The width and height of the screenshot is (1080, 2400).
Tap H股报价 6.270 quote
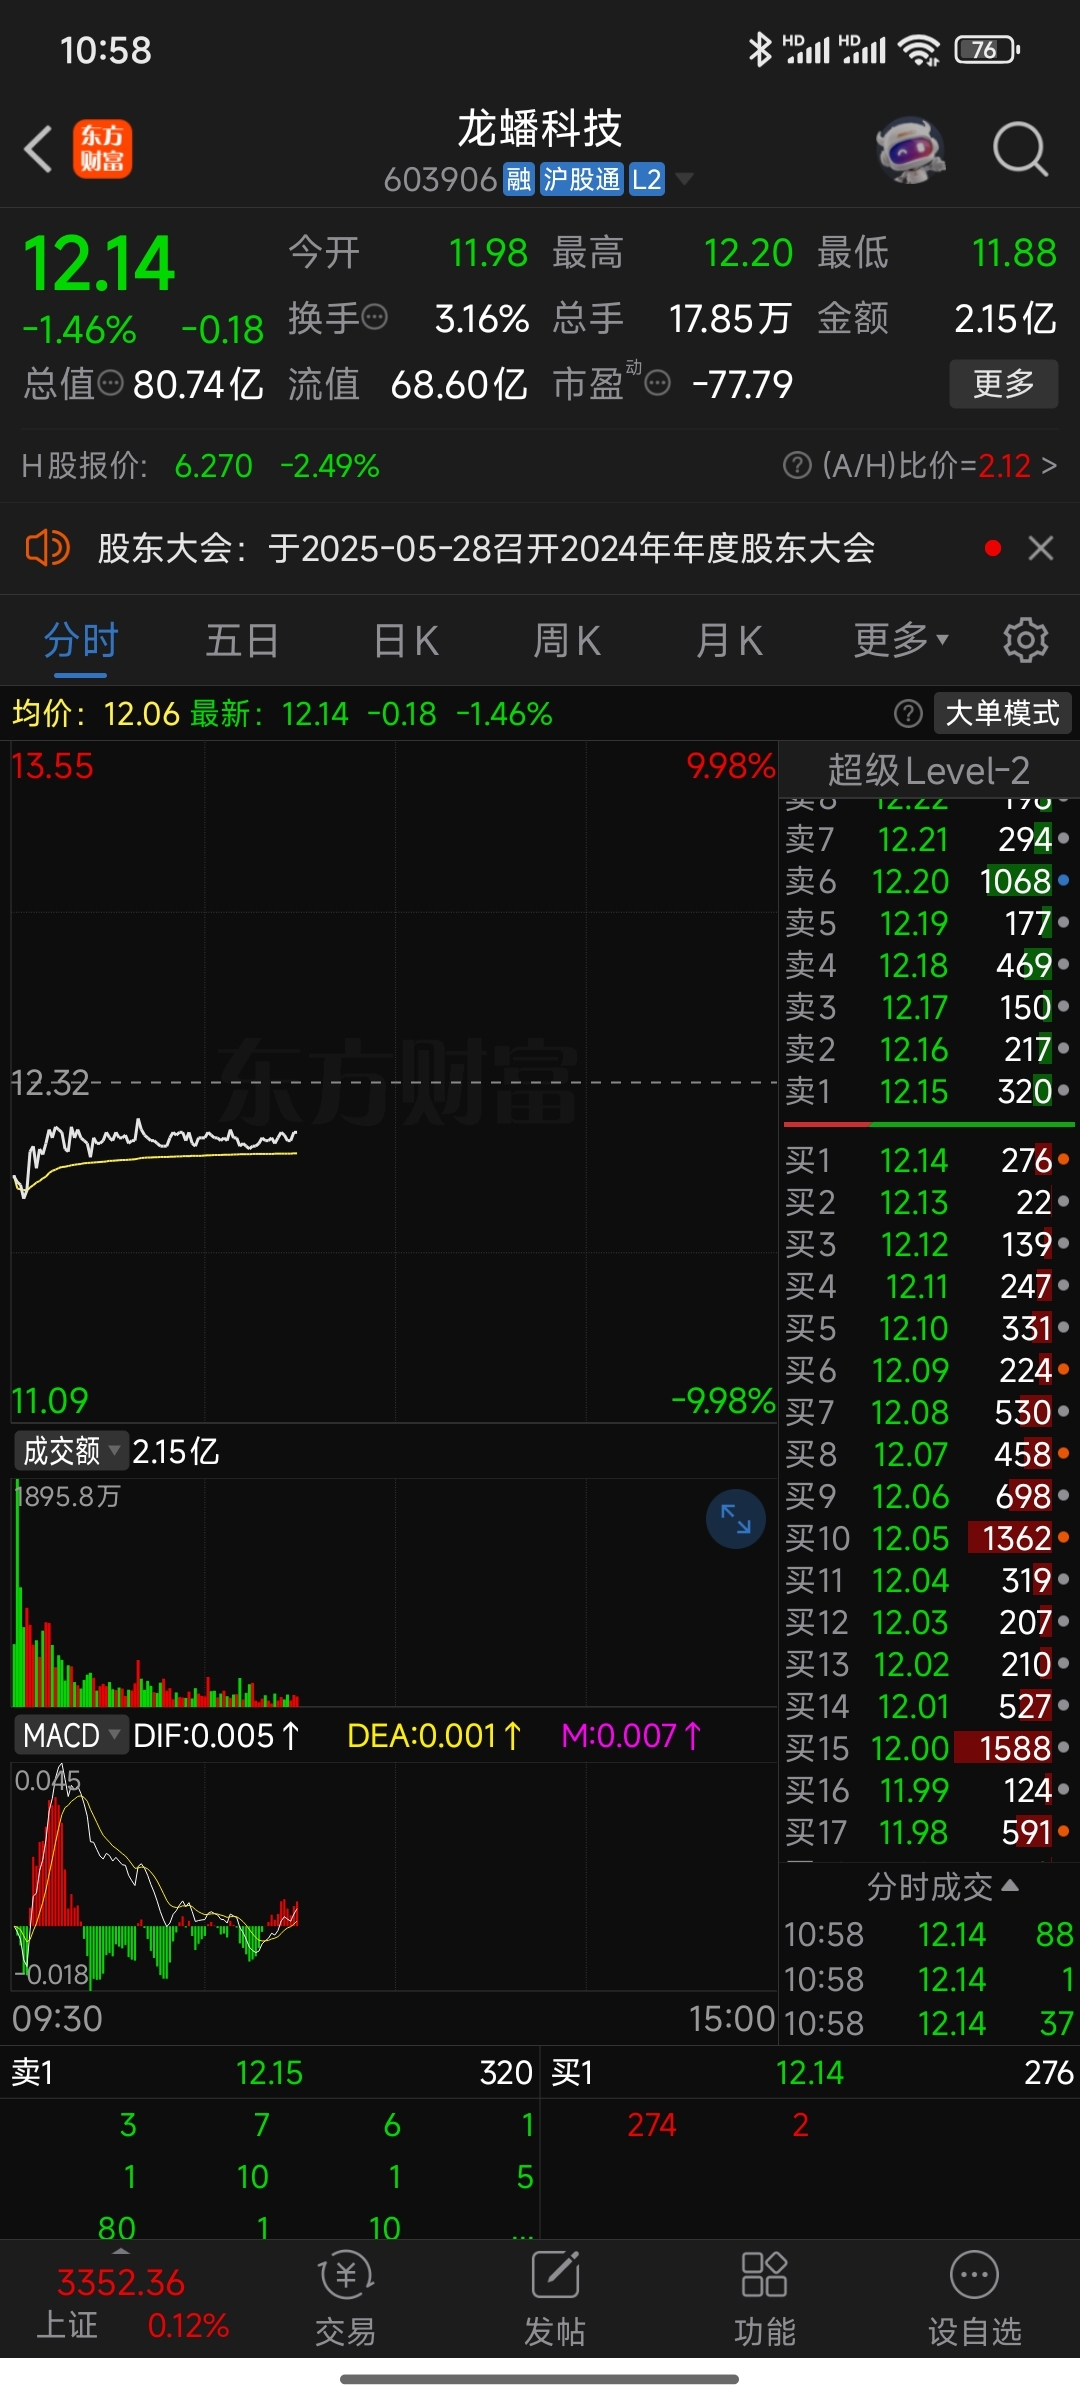pos(200,465)
